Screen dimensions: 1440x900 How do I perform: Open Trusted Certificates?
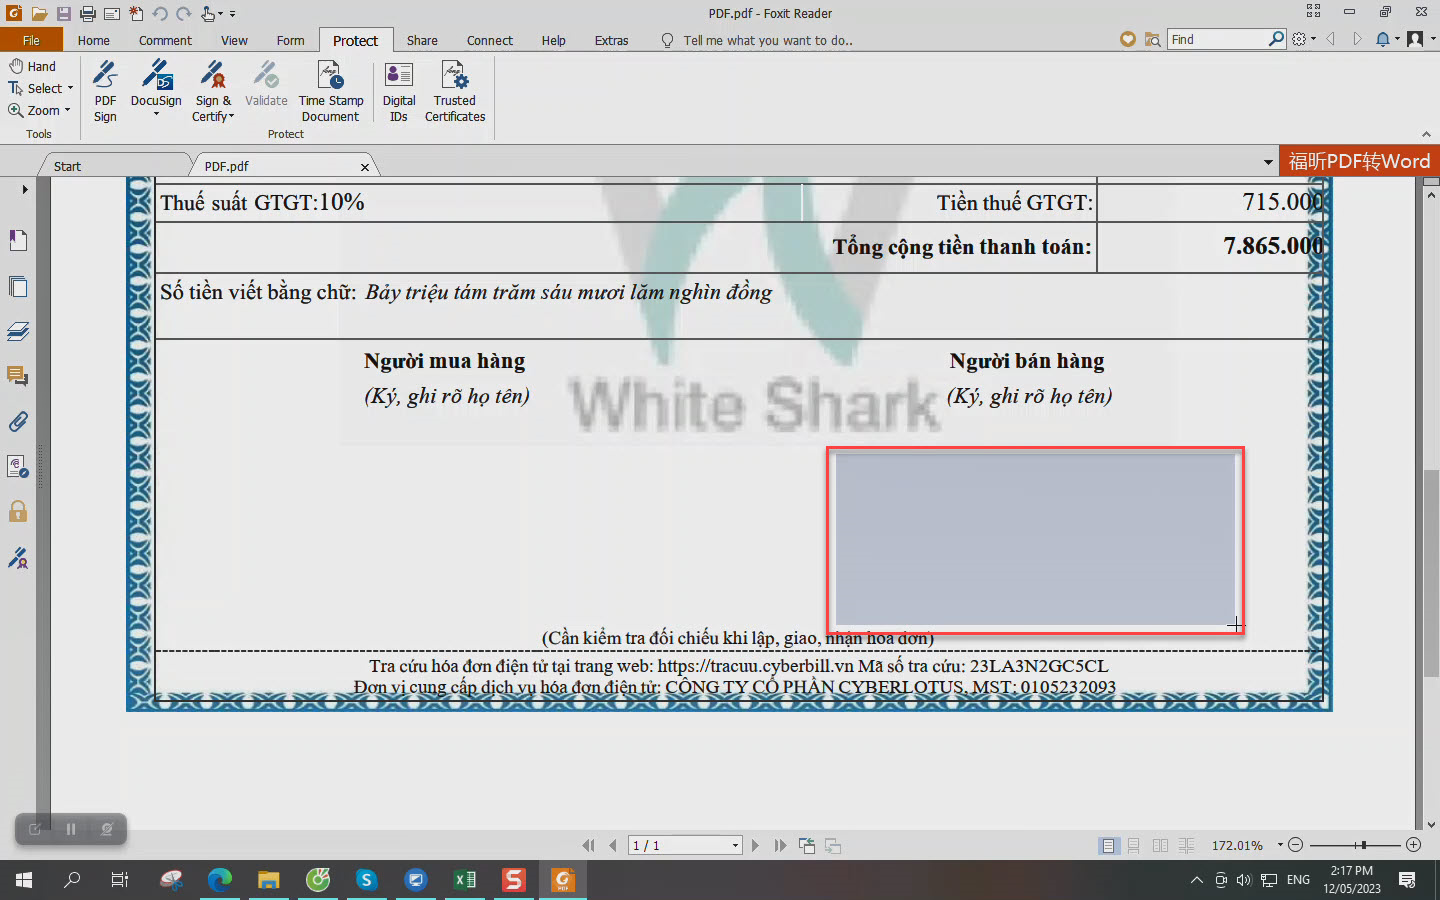454,90
